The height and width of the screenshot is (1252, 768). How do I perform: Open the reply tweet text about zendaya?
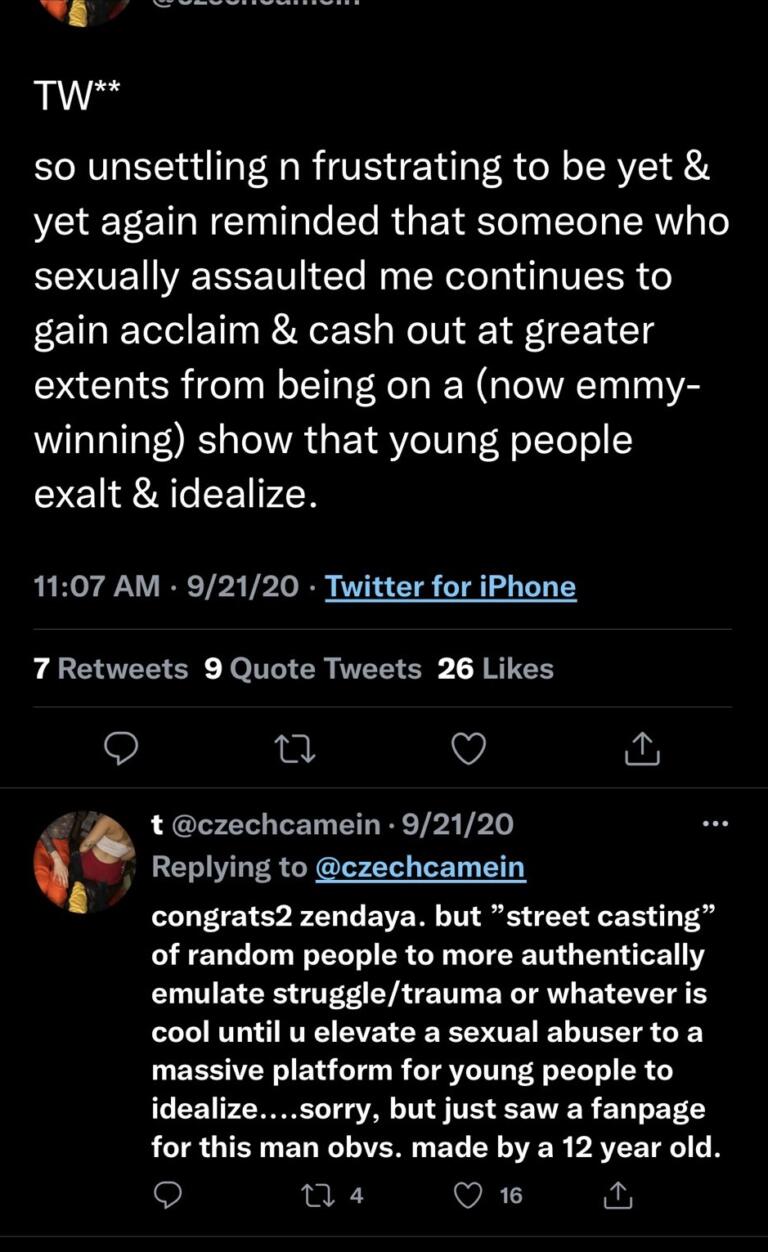click(x=435, y=1032)
